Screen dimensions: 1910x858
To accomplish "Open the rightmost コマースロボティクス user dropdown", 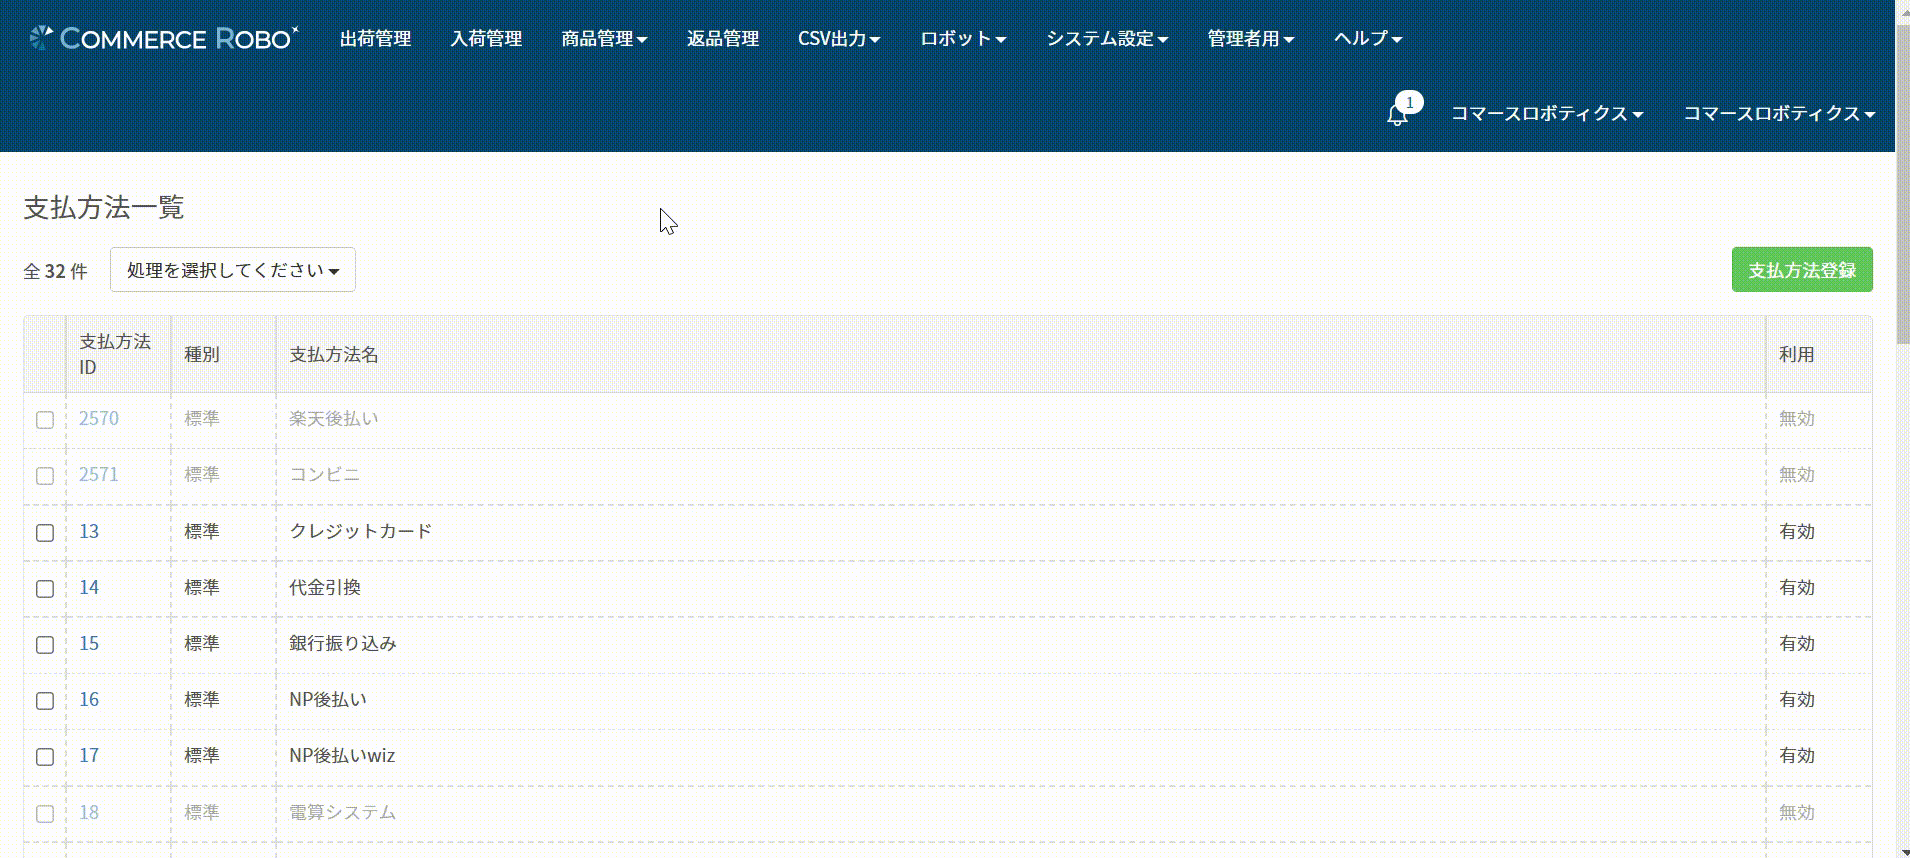I will click(1779, 114).
